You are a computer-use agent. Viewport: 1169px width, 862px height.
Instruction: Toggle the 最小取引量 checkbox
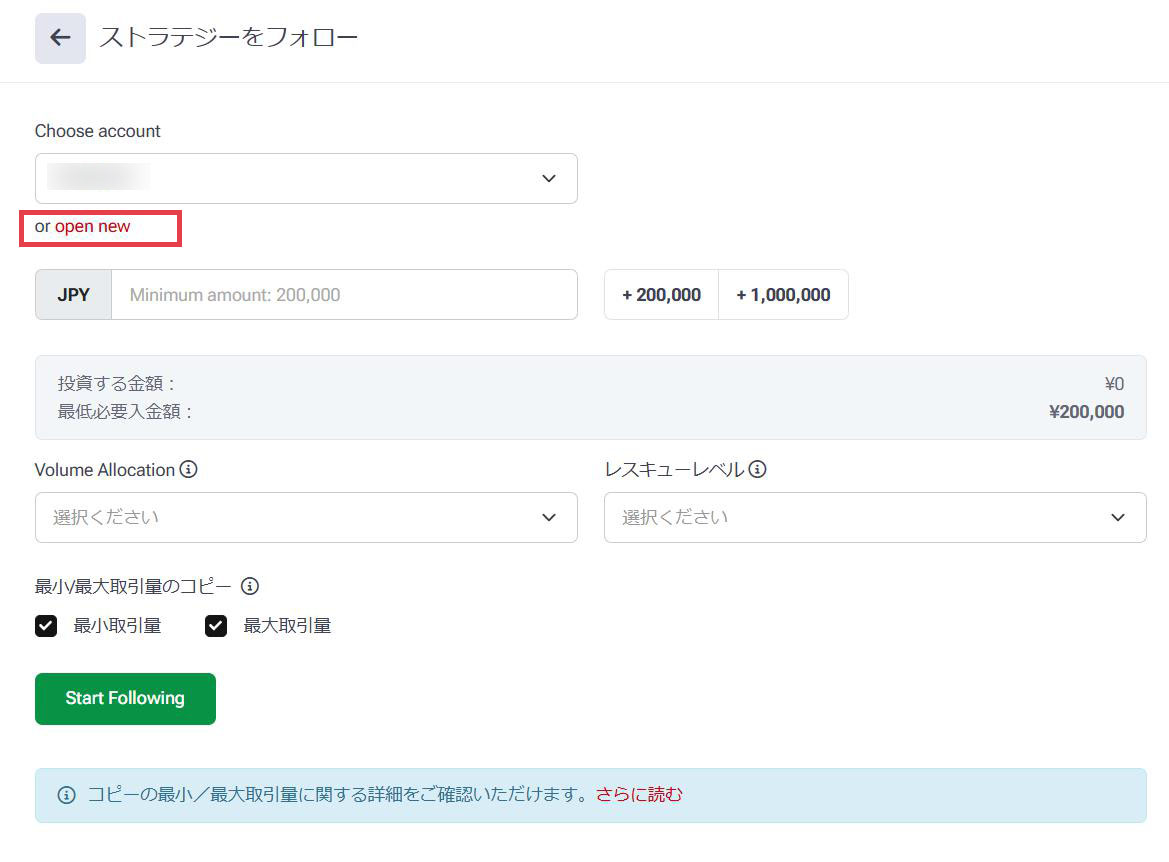(x=46, y=626)
